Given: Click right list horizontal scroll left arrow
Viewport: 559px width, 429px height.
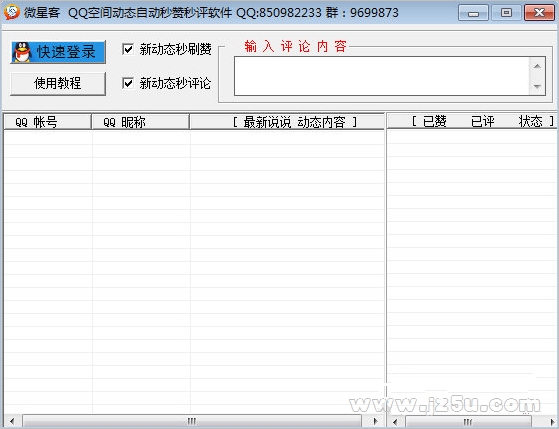Looking at the screenshot, I should (x=395, y=422).
